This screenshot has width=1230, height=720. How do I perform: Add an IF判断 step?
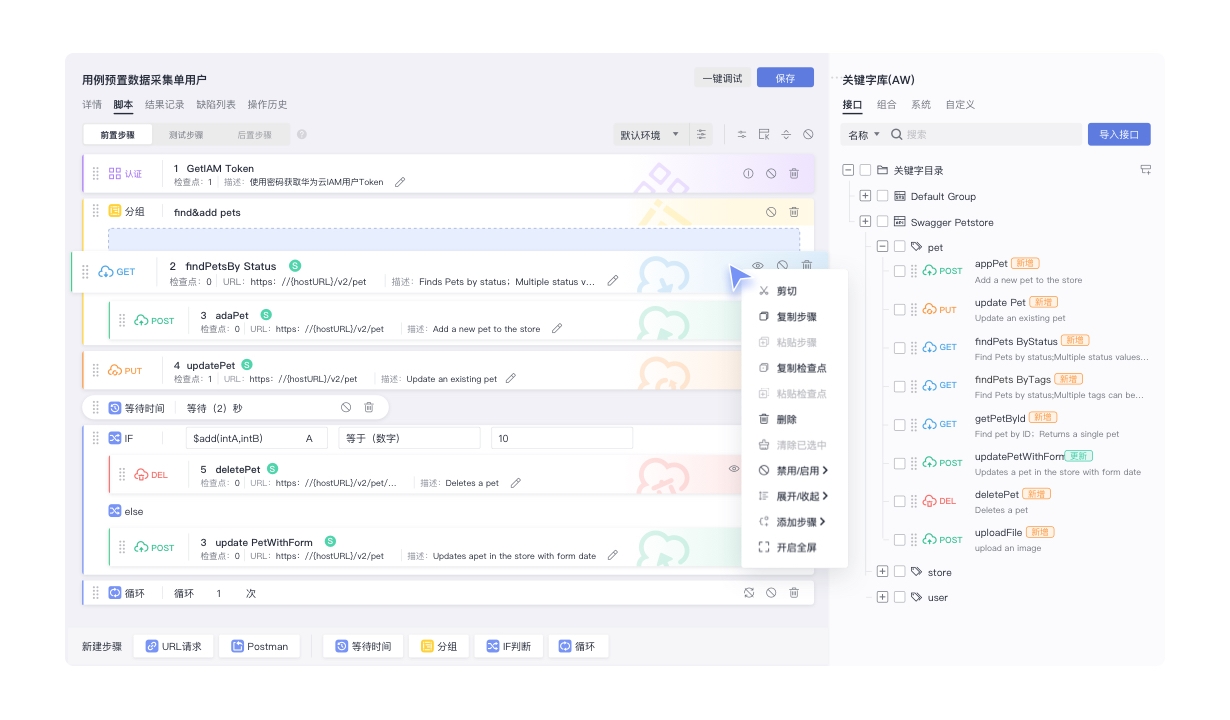click(509, 646)
